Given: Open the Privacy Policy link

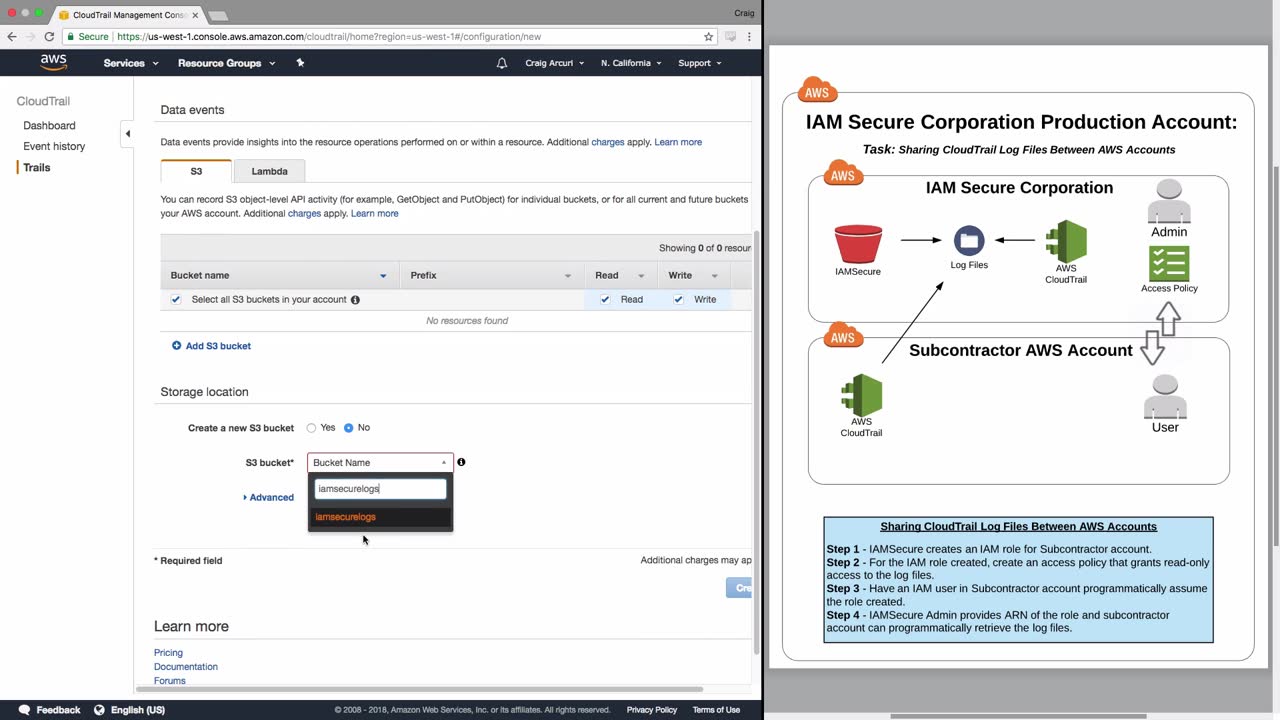Looking at the screenshot, I should point(652,710).
